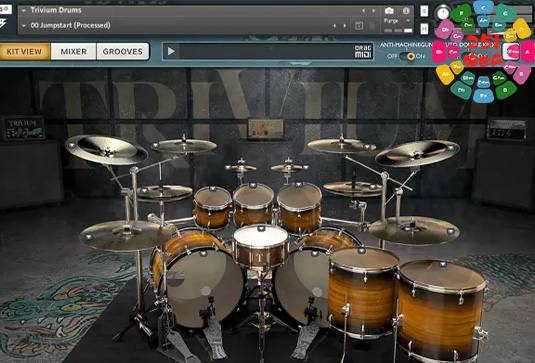Mute the instrument with the M button
Screen dimensions: 535x363
[424, 29]
